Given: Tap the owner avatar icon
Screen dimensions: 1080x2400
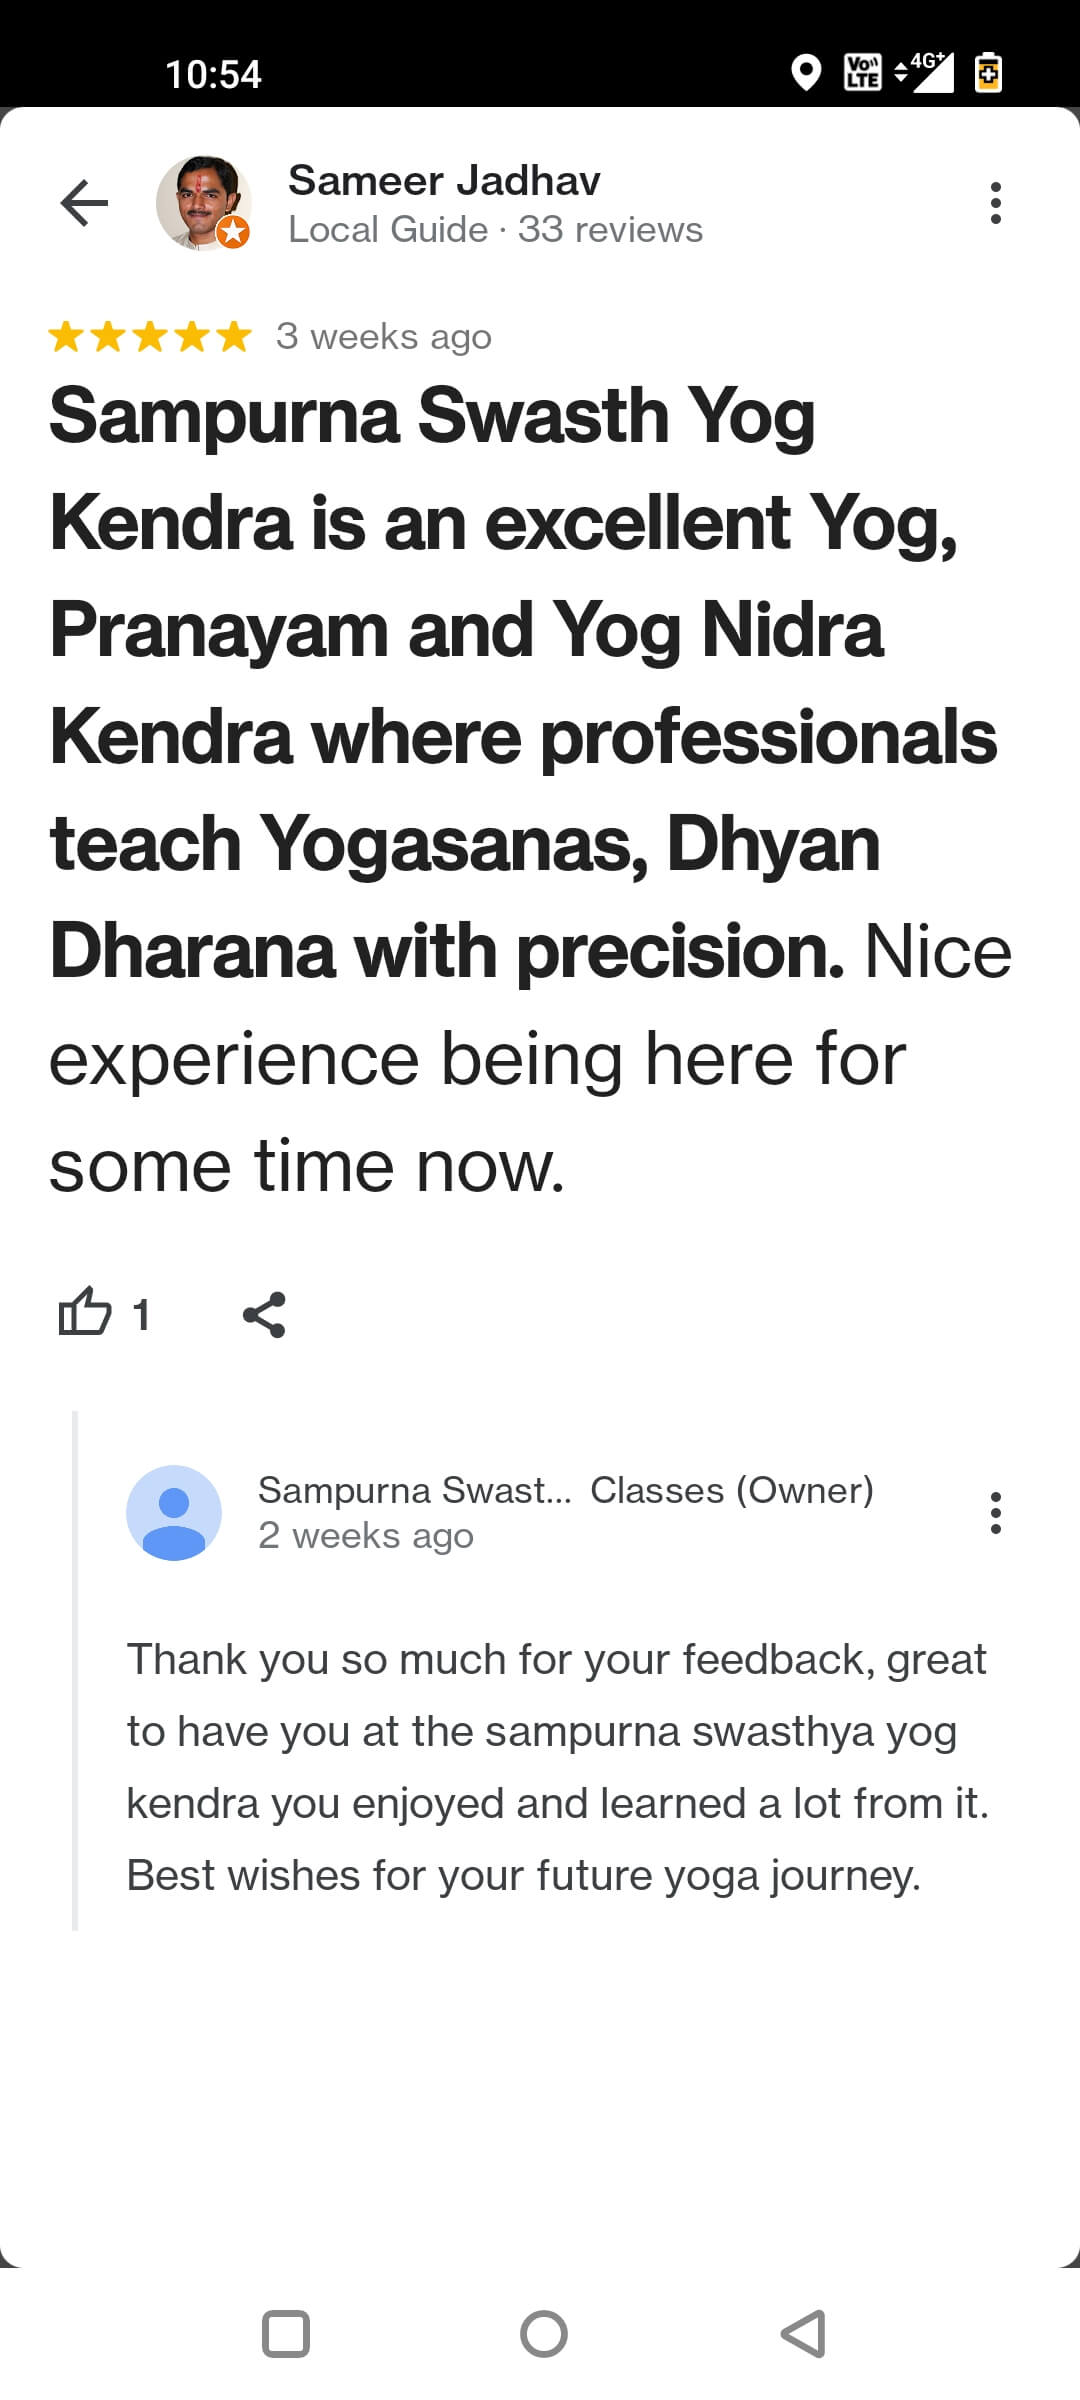Looking at the screenshot, I should pos(174,1512).
